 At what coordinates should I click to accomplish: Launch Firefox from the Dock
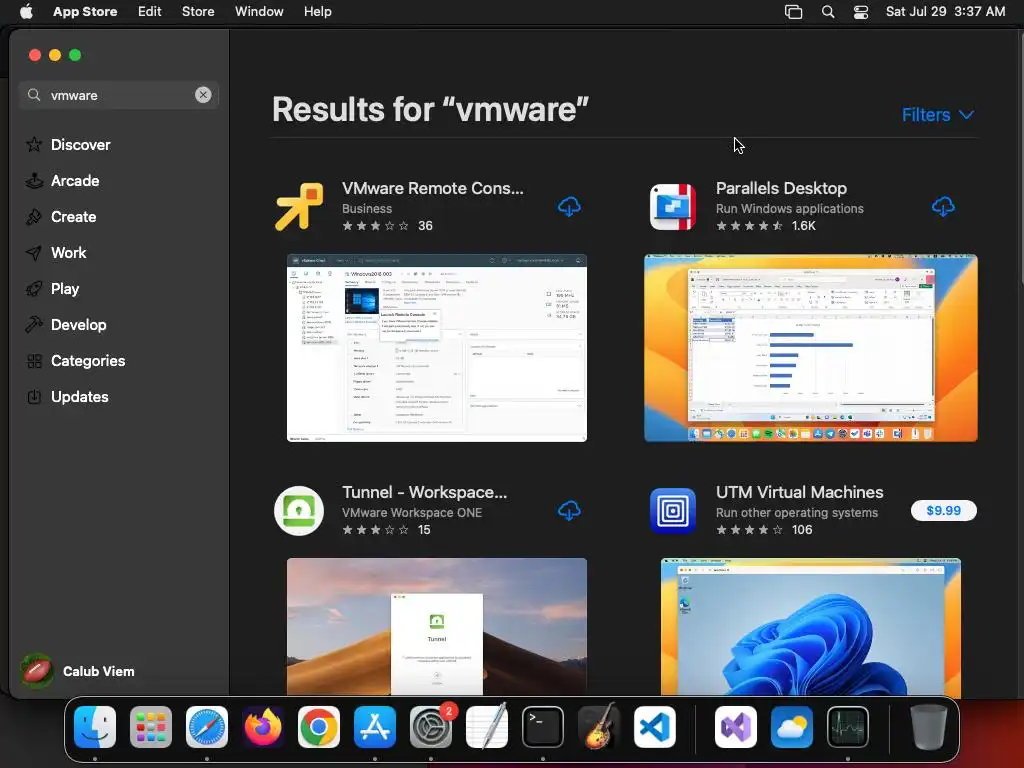pos(263,727)
